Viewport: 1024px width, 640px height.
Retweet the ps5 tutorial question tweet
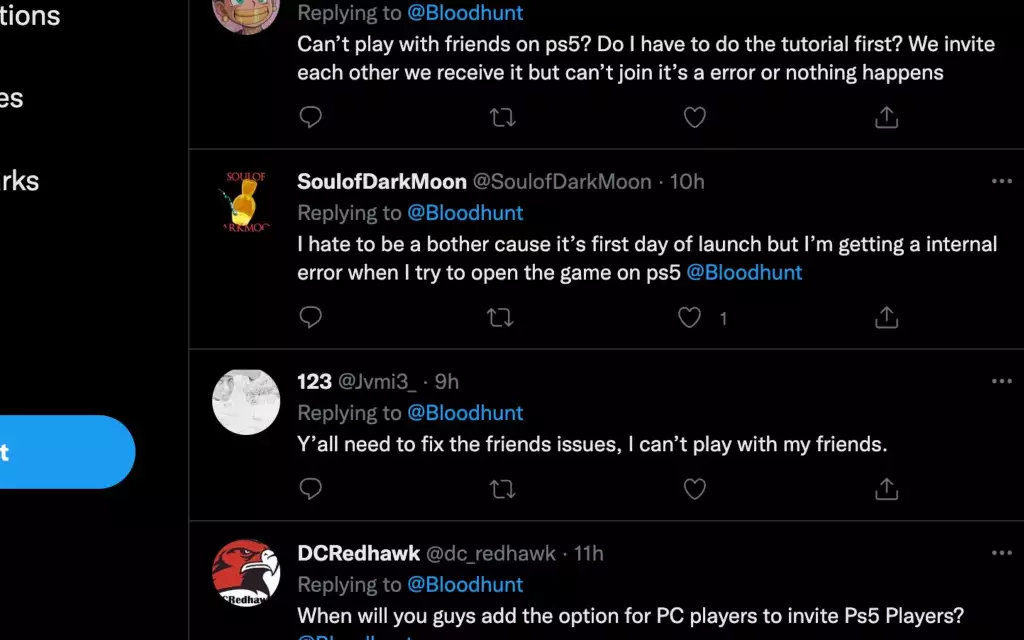(501, 117)
